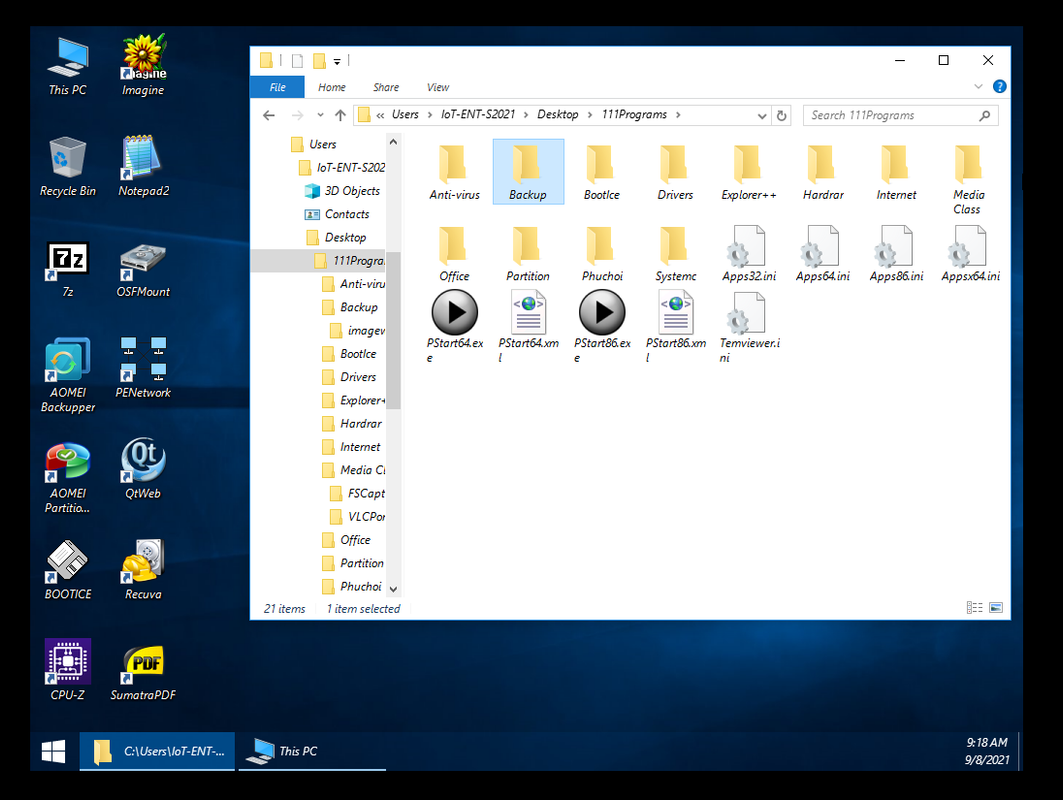The width and height of the screenshot is (1063, 800).
Task: Select VLCPor folder in navigation tree
Action: 357,517
